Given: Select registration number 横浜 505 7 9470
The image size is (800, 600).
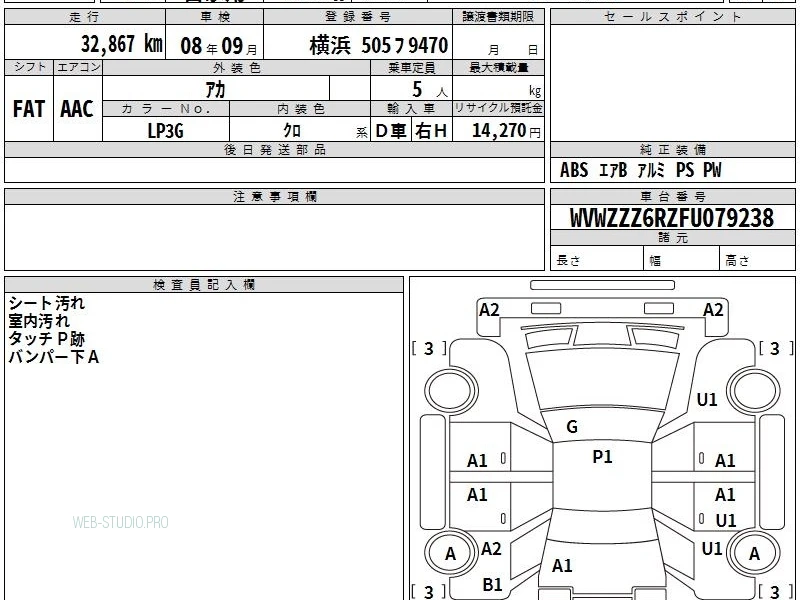Looking at the screenshot, I should click(x=379, y=45).
